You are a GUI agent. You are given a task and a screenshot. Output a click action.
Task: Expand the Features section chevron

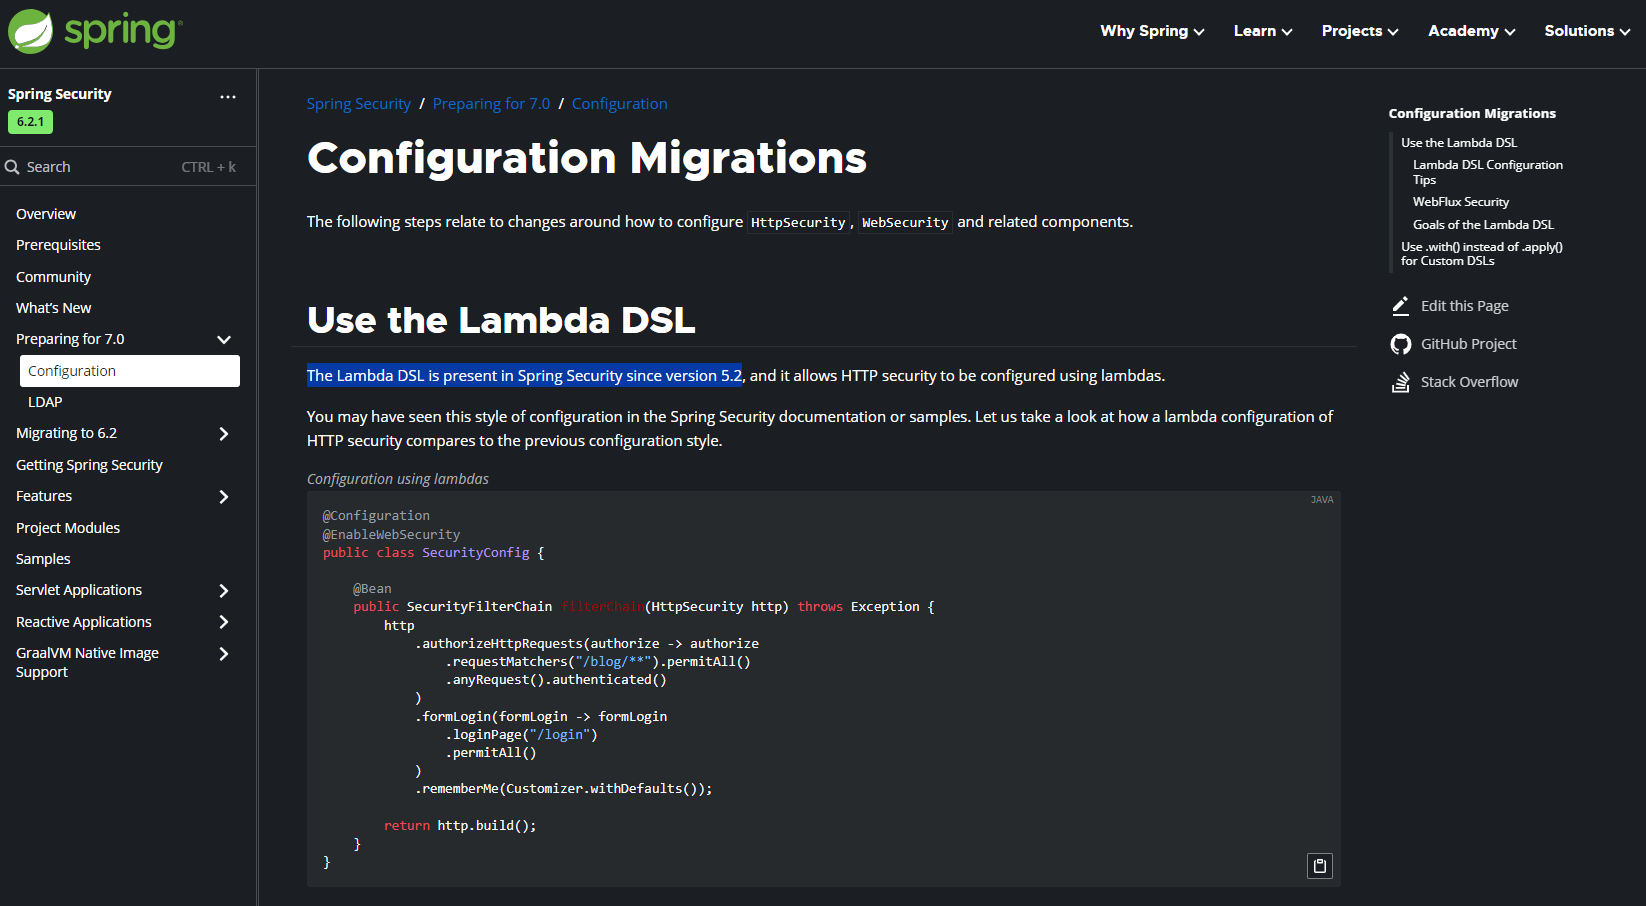(x=224, y=497)
